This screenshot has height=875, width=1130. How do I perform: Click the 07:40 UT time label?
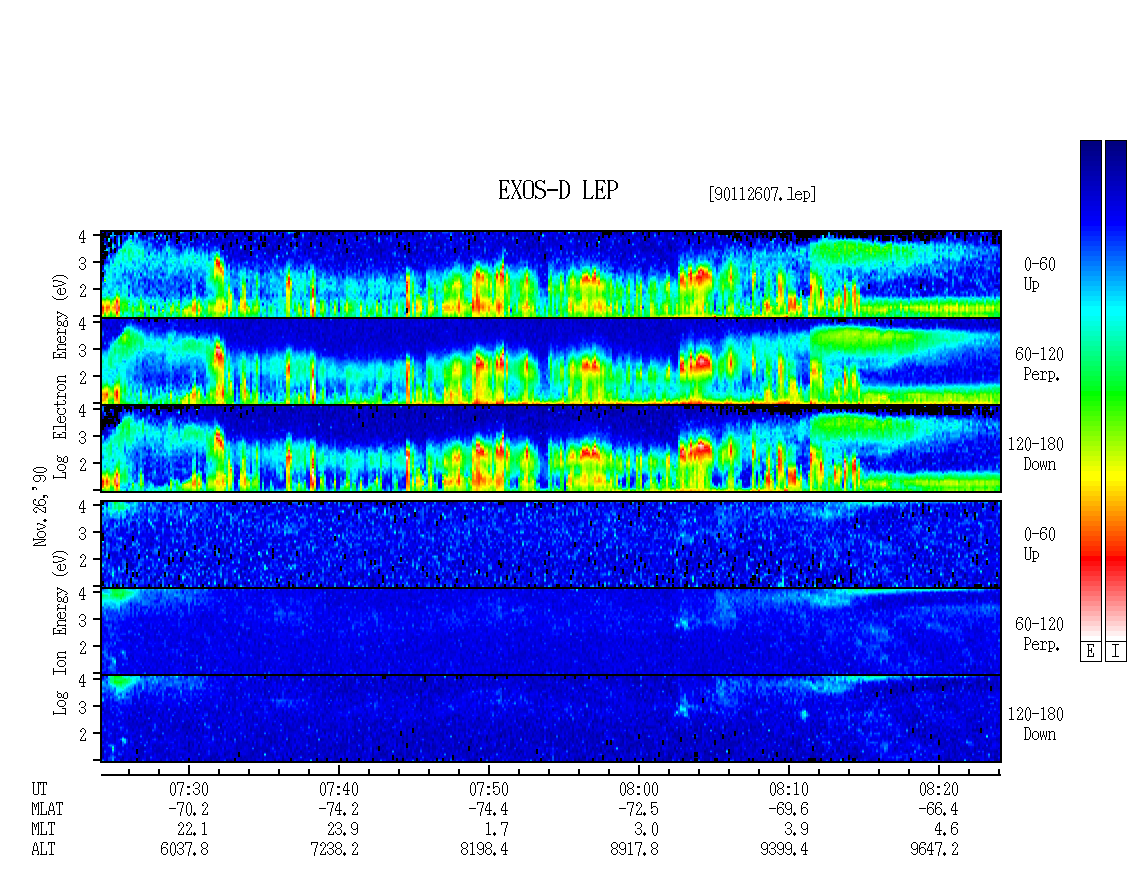pyautogui.click(x=339, y=789)
